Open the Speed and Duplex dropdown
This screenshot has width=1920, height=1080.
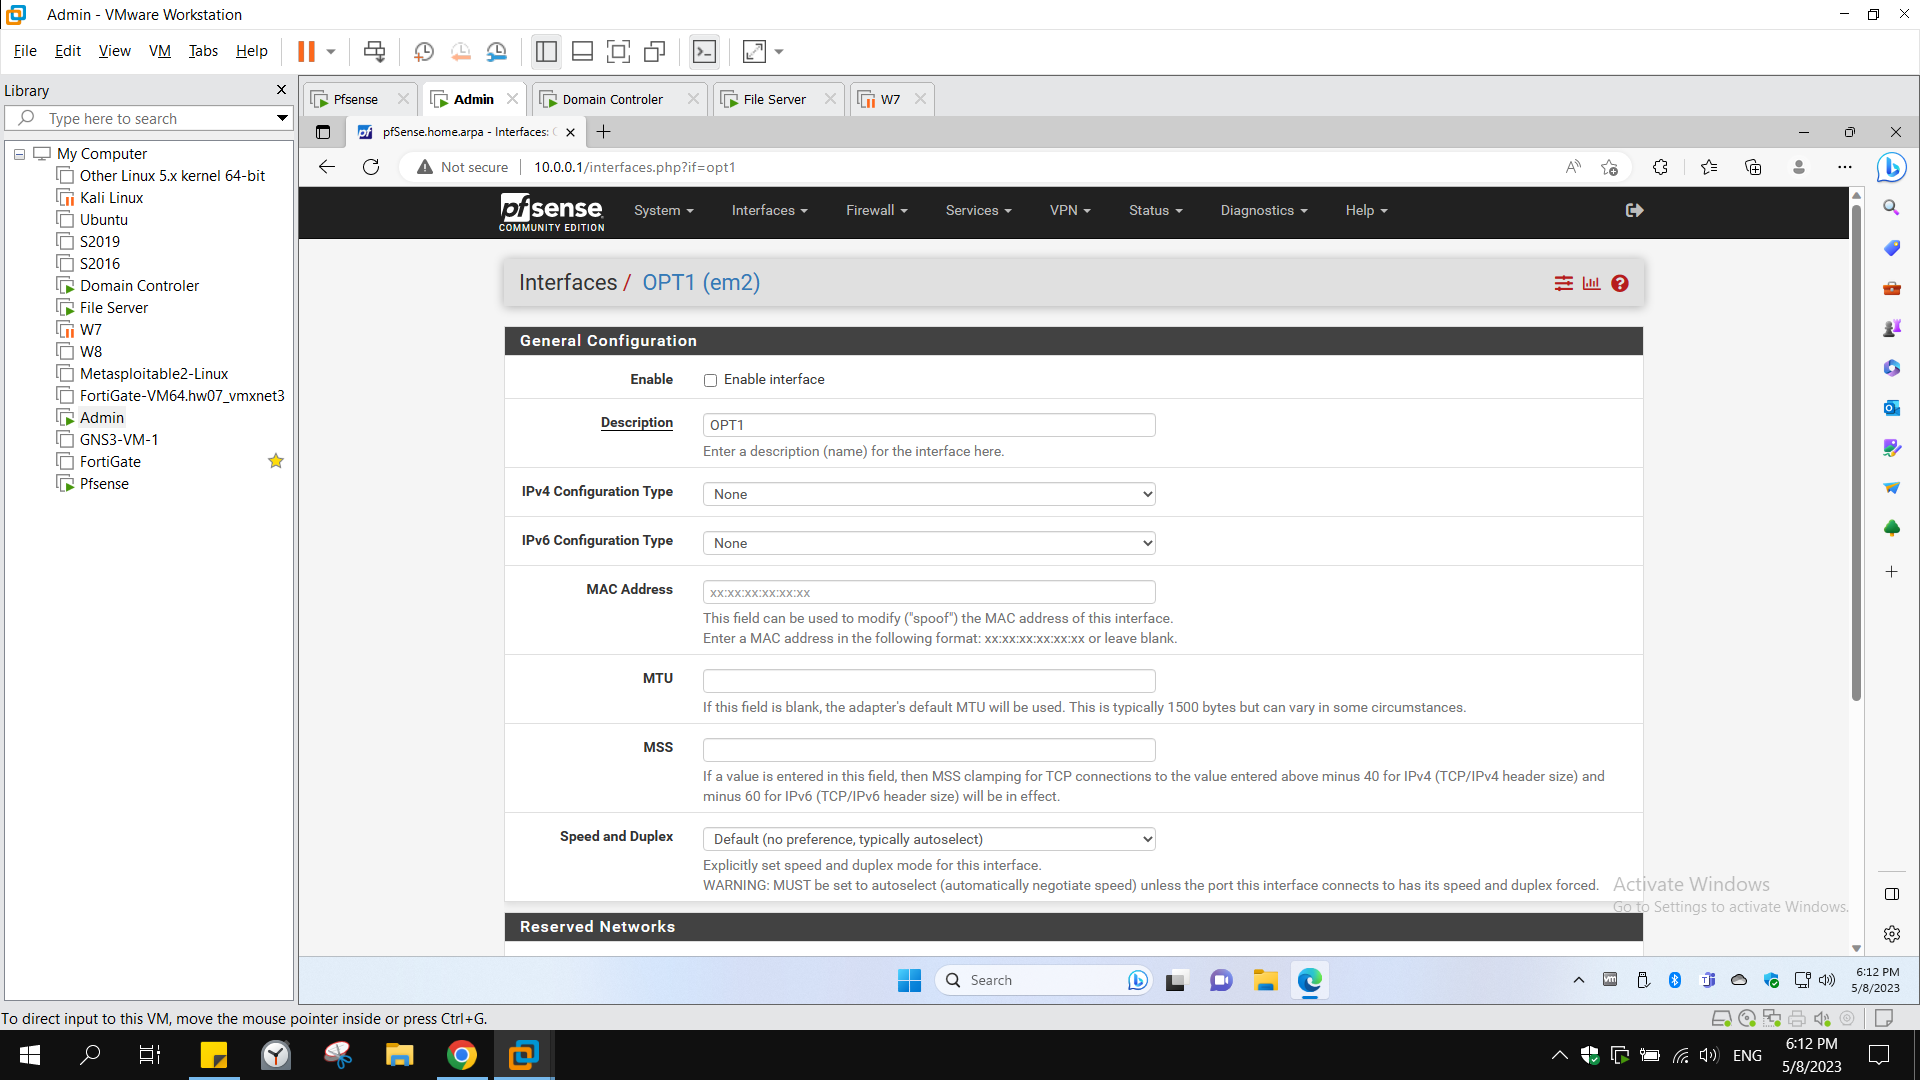tap(928, 839)
